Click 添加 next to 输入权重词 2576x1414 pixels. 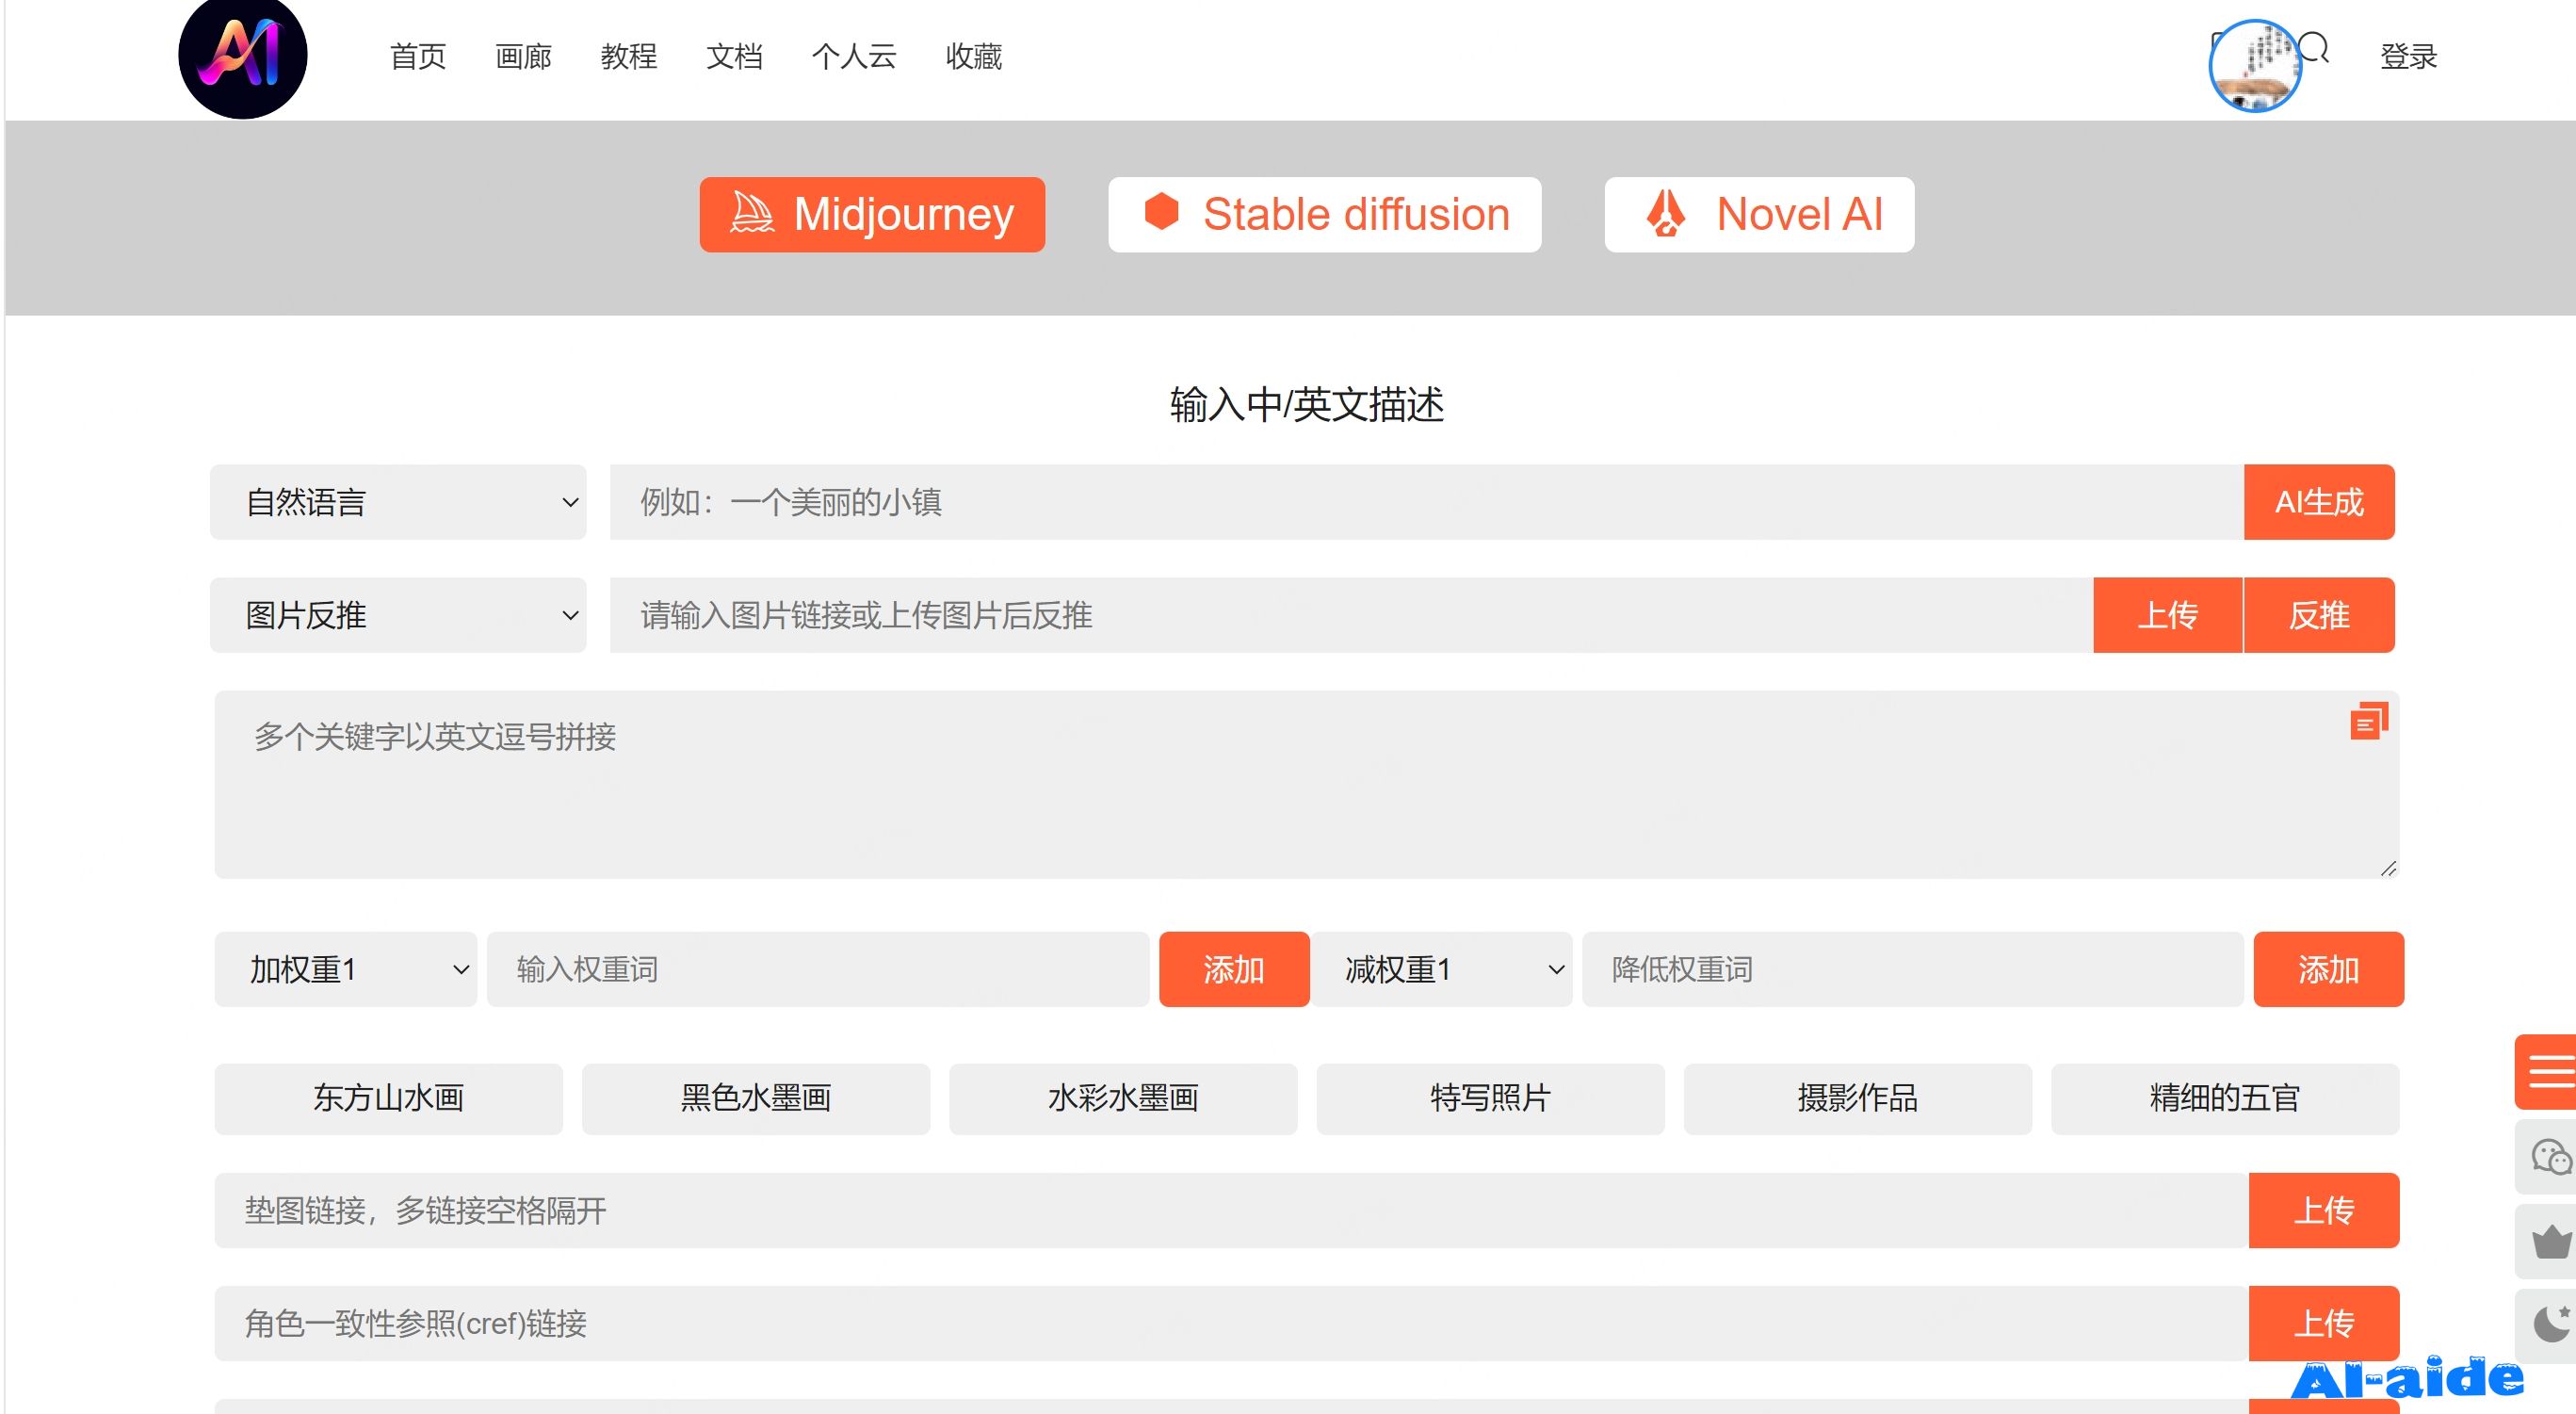click(1234, 969)
